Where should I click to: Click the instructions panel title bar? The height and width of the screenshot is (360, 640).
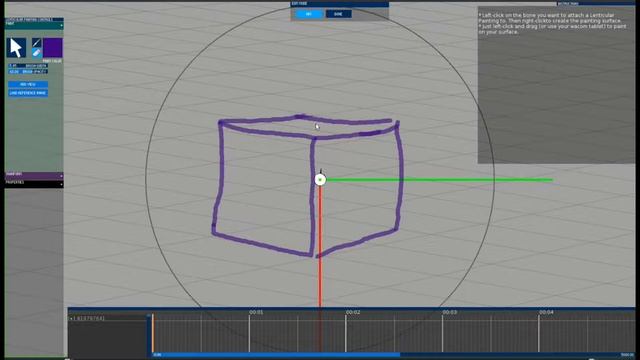pyautogui.click(x=596, y=3)
